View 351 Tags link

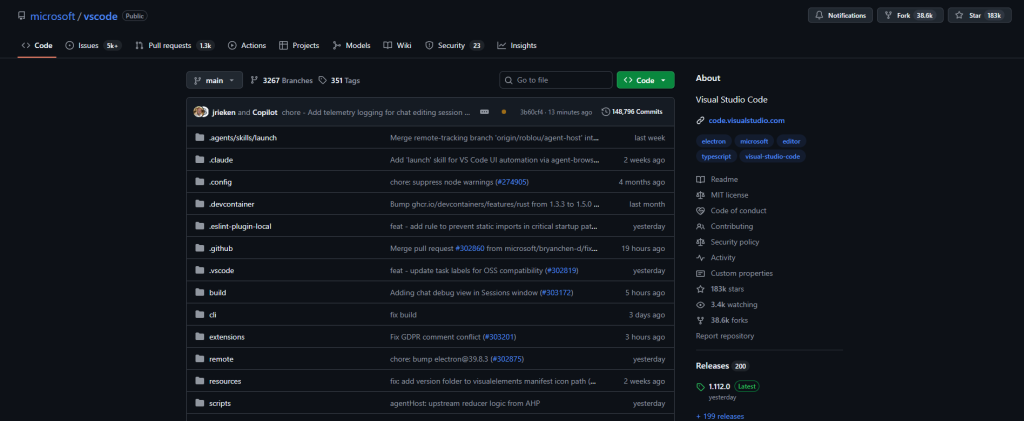tap(339, 80)
